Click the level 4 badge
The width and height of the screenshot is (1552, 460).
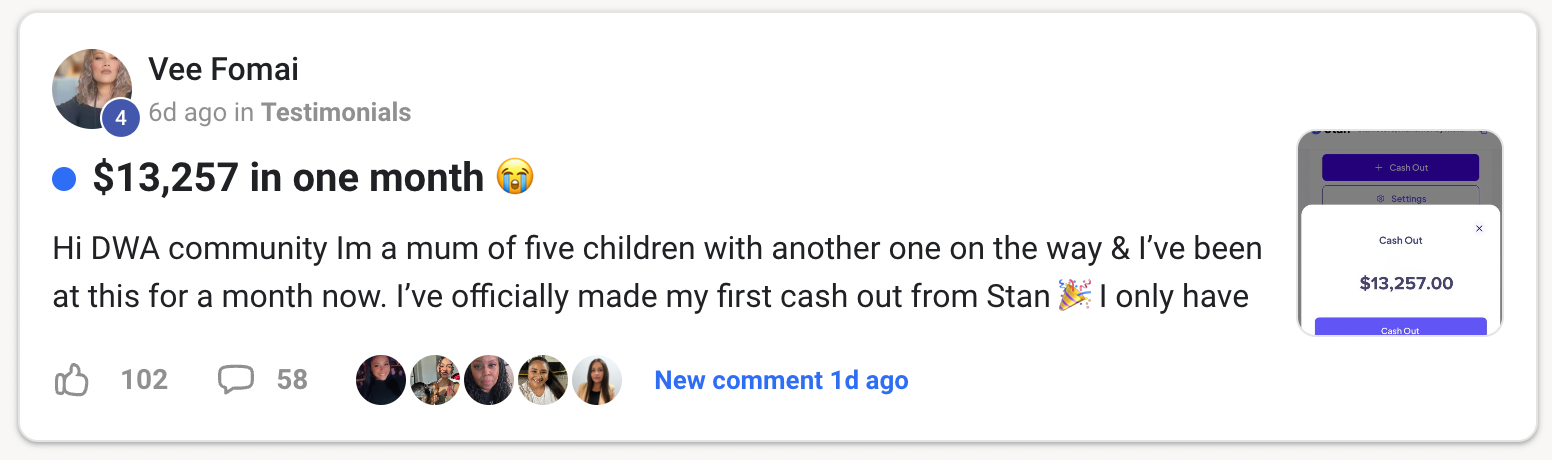[121, 118]
